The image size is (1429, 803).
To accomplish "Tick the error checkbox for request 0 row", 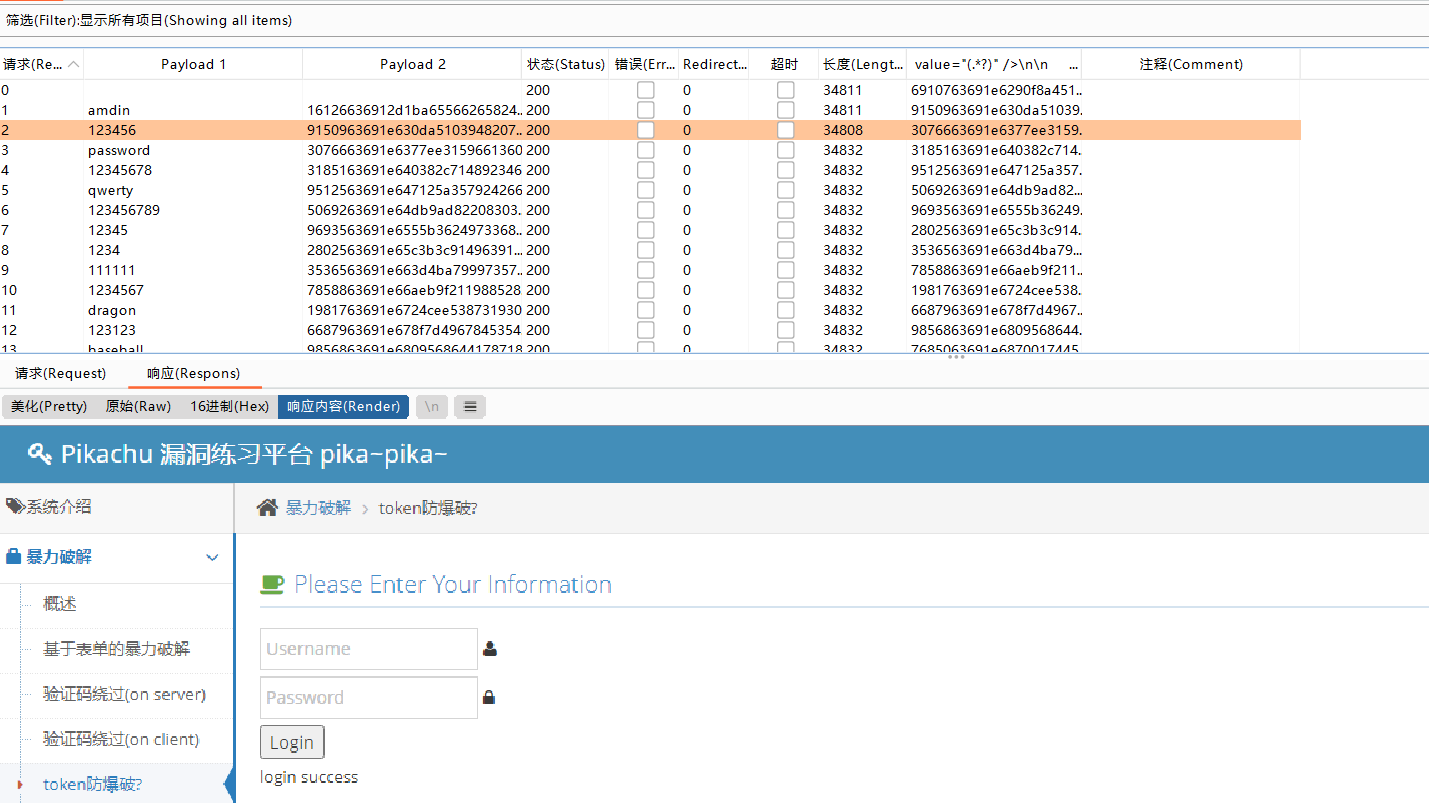I will pos(646,90).
